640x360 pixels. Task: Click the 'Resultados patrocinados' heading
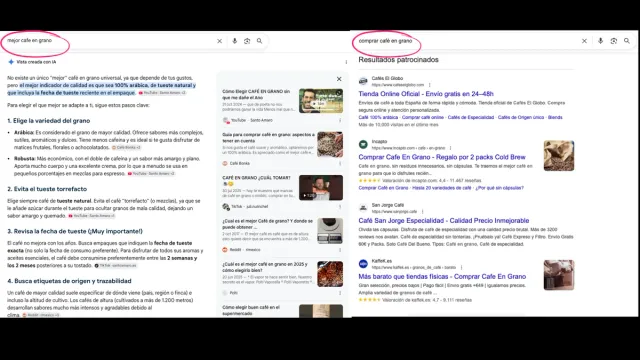pyautogui.click(x=398, y=60)
